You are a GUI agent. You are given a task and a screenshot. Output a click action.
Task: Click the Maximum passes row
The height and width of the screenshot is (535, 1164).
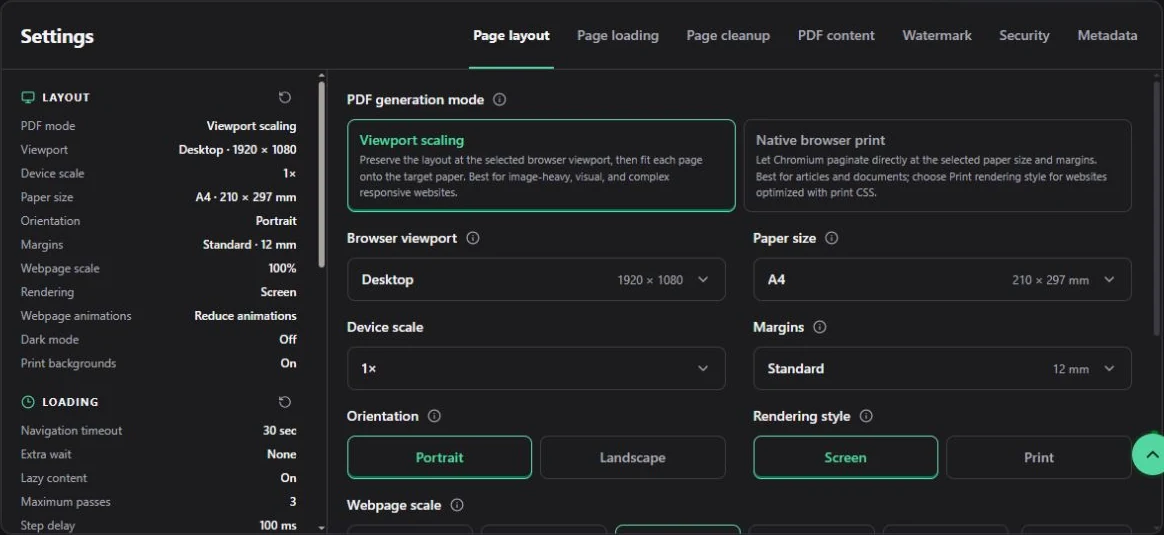(158, 502)
